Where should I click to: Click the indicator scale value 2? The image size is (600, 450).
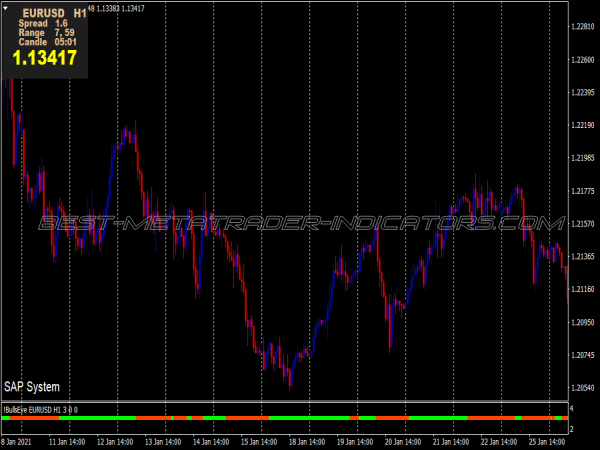tap(572, 429)
